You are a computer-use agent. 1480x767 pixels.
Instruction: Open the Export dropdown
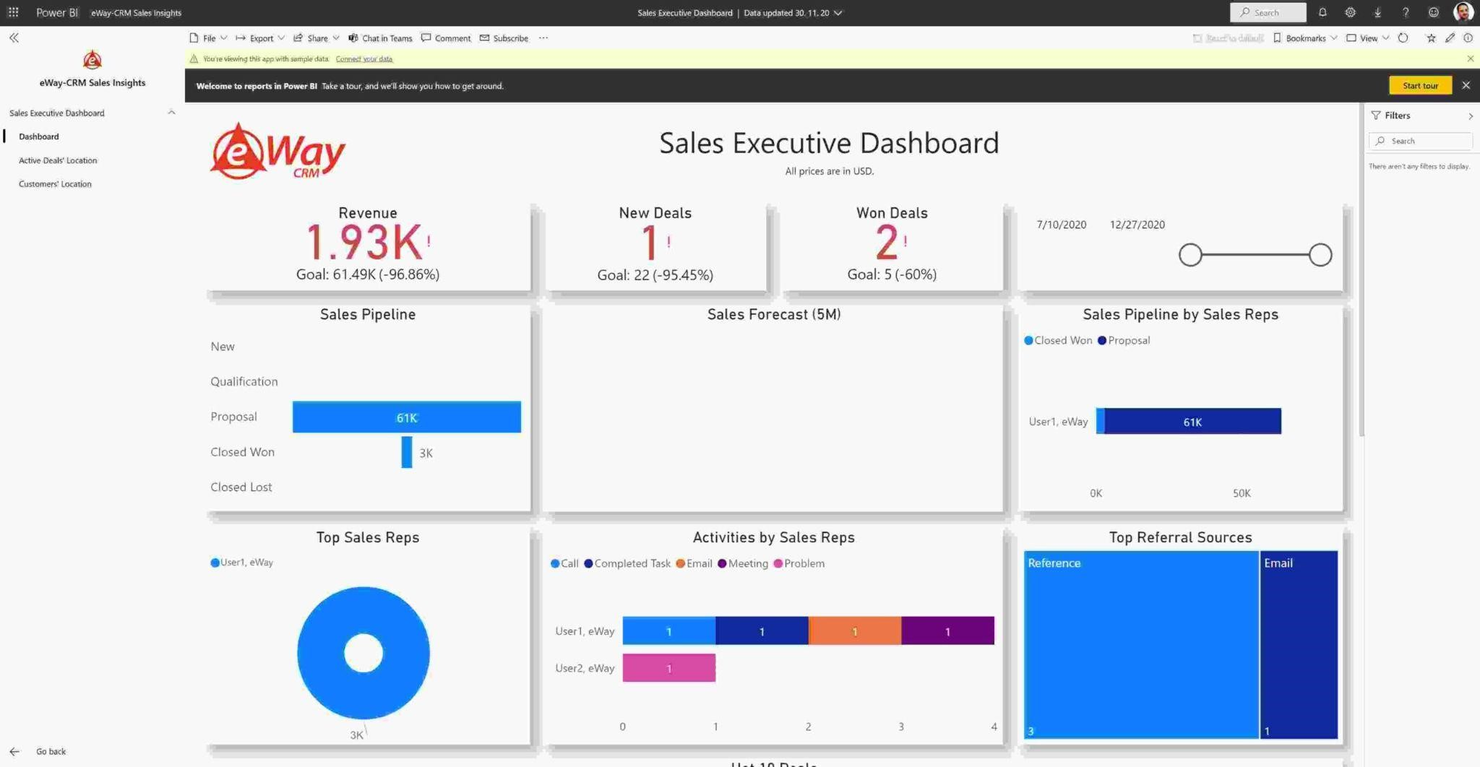(259, 37)
